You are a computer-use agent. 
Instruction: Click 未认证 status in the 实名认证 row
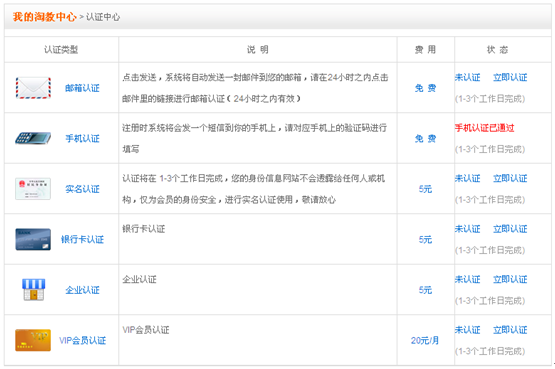click(x=468, y=178)
